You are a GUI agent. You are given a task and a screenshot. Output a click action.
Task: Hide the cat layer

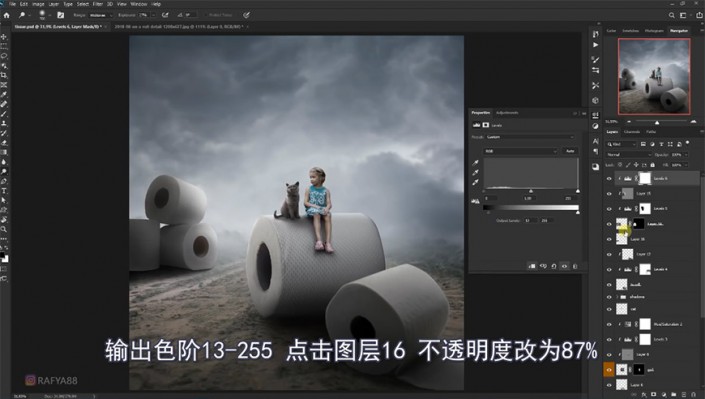609,309
